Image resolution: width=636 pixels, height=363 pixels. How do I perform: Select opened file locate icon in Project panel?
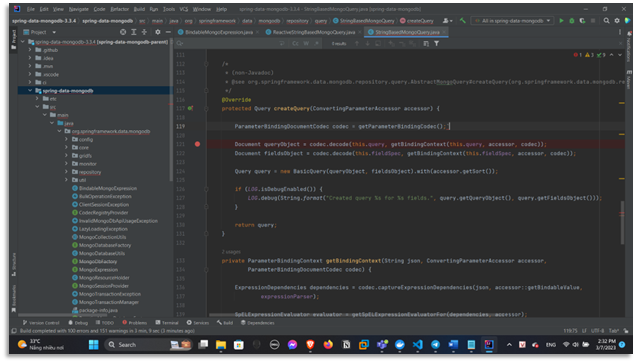pyautogui.click(x=123, y=32)
